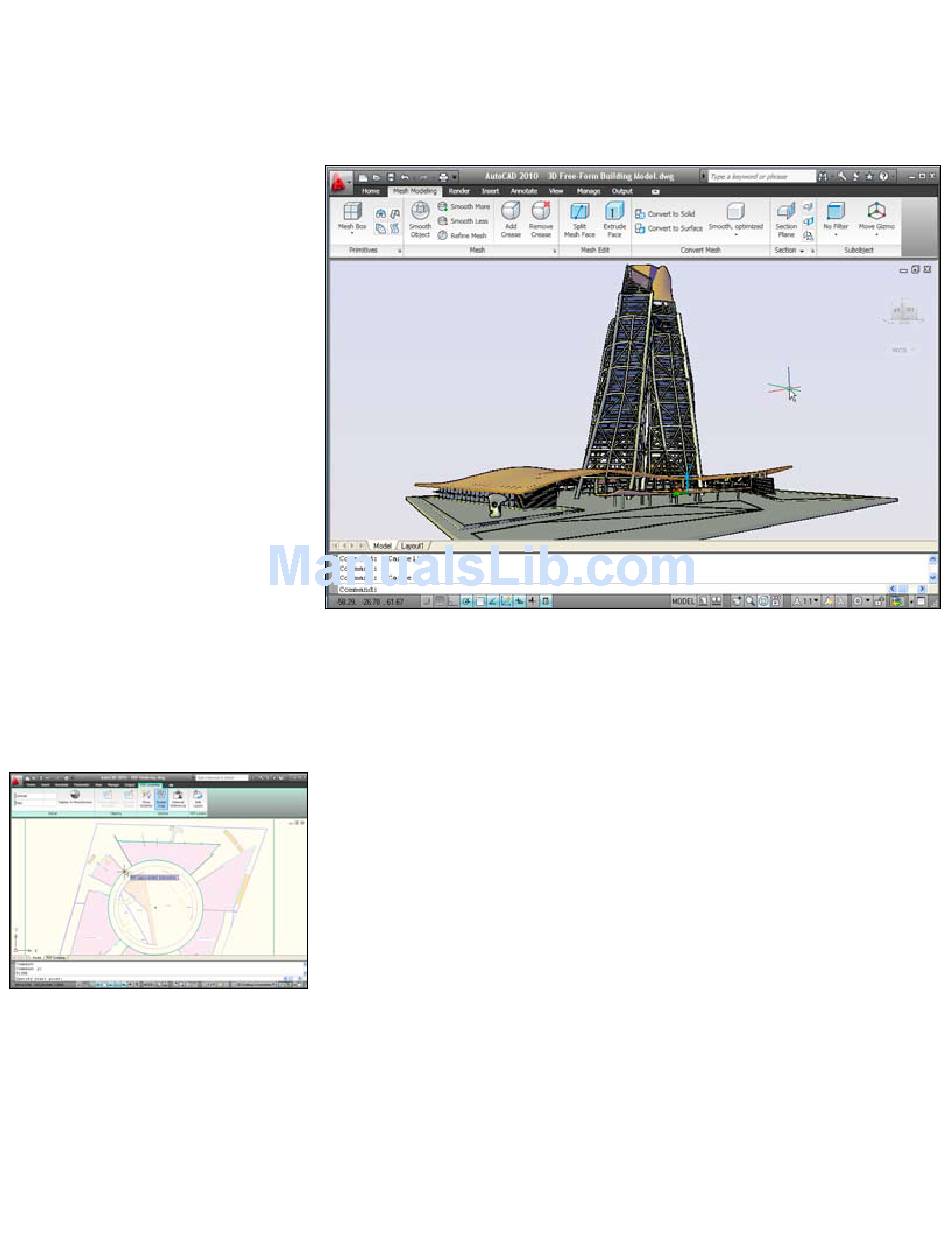Viewport: 950px width, 1241px height.
Task: Toggle Object Snap Tracking in status bar
Action: pyautogui.click(x=492, y=603)
